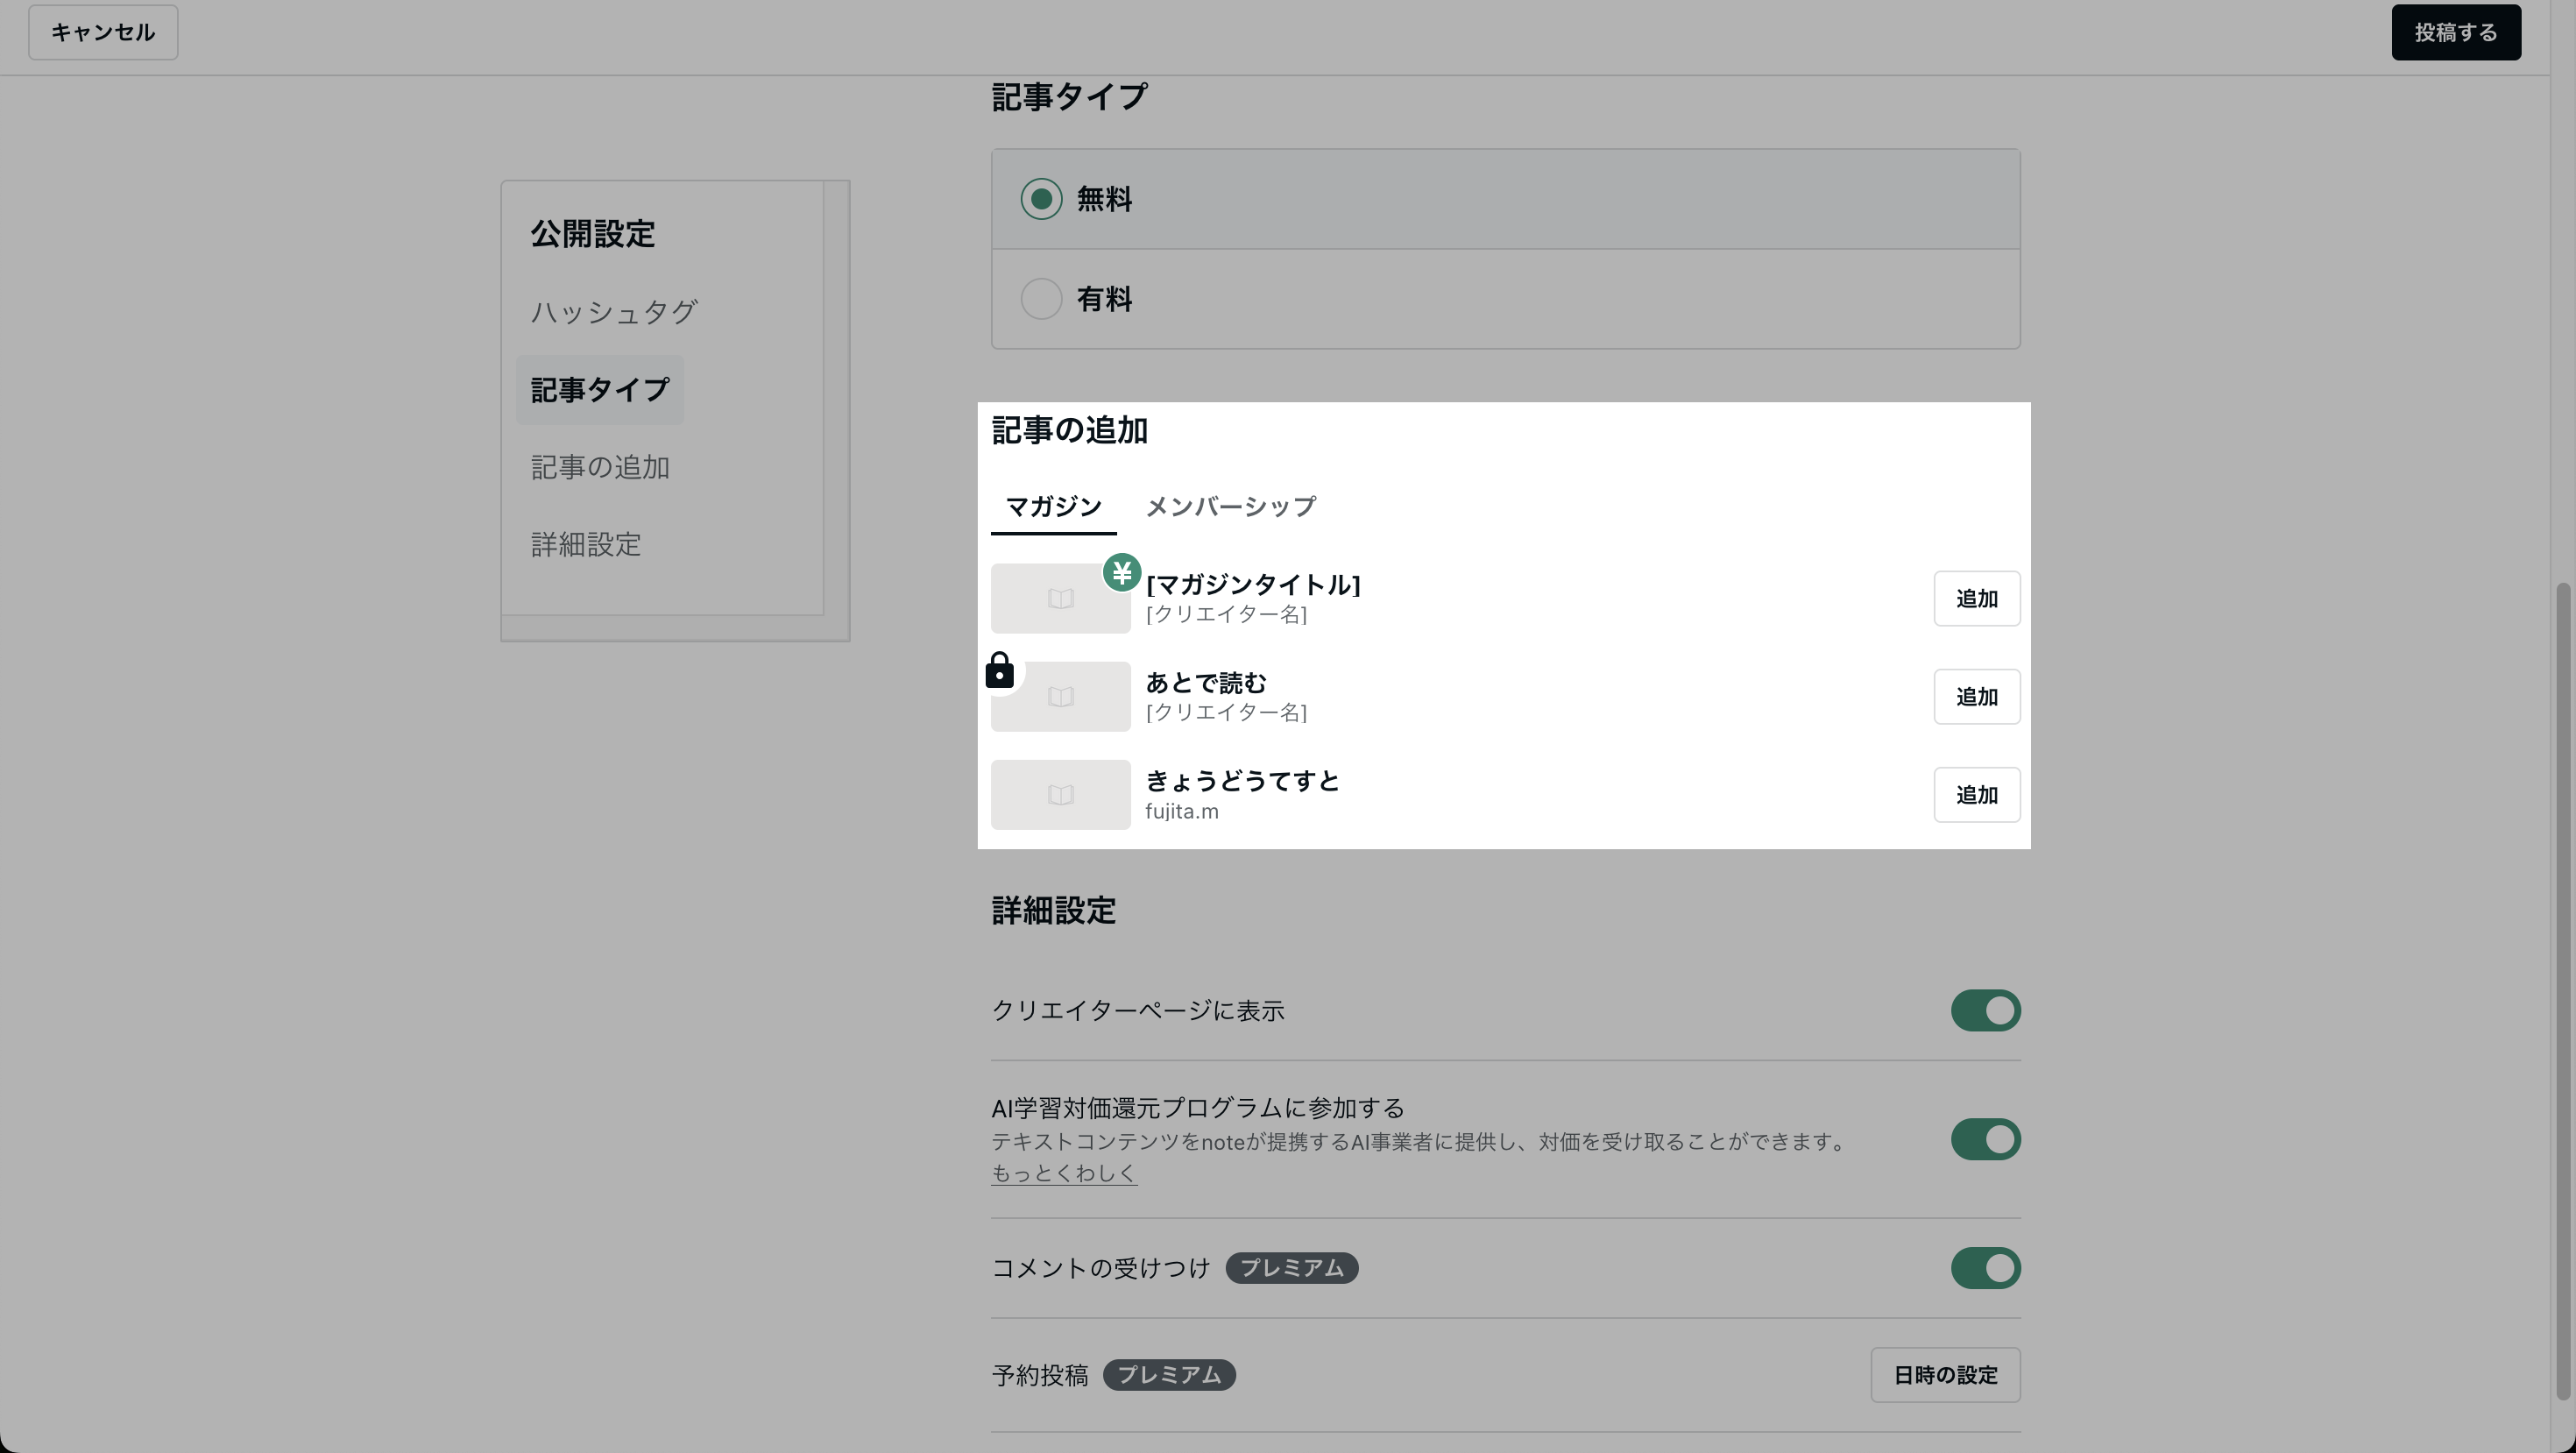Click the lock icon on あとで読む magazine

999,670
